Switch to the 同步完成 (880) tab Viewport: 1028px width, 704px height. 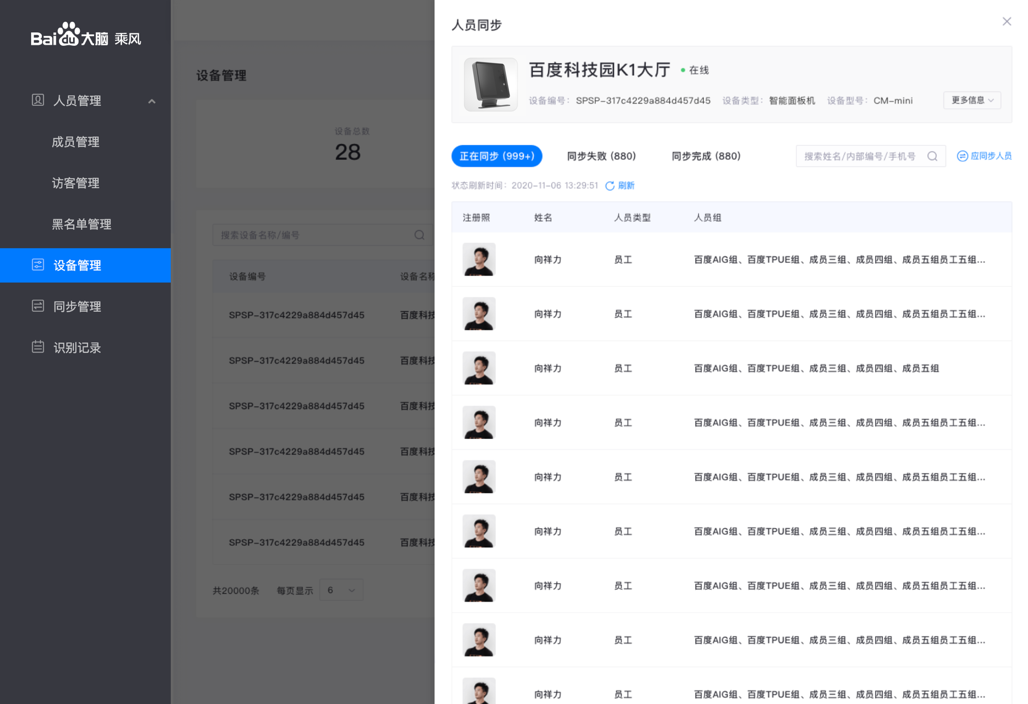705,157
